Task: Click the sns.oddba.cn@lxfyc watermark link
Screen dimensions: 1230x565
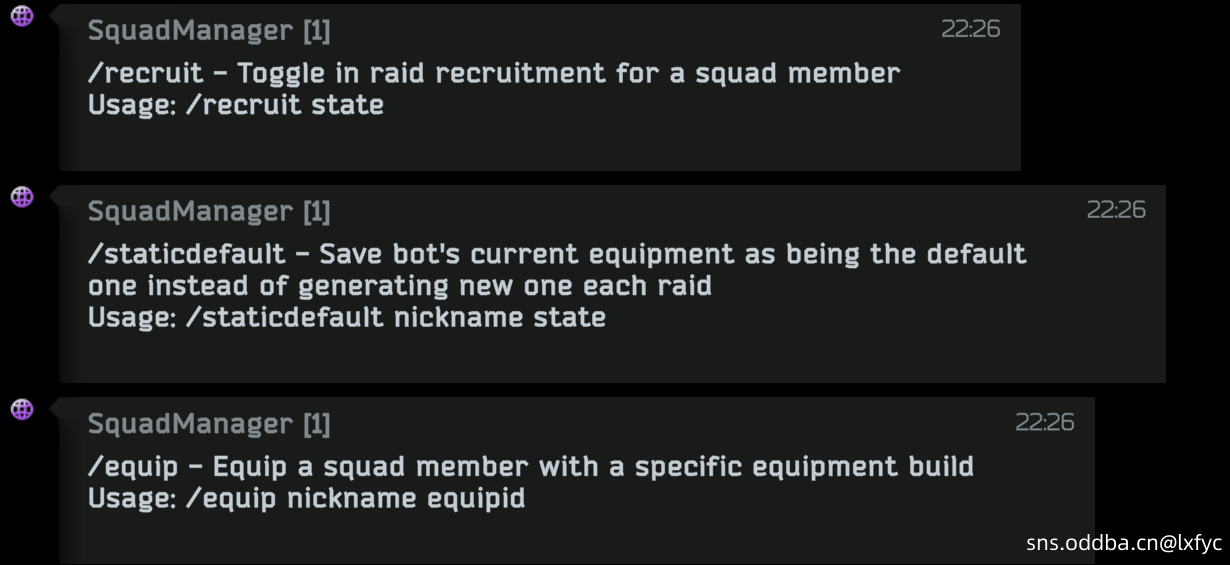Action: tap(1124, 543)
